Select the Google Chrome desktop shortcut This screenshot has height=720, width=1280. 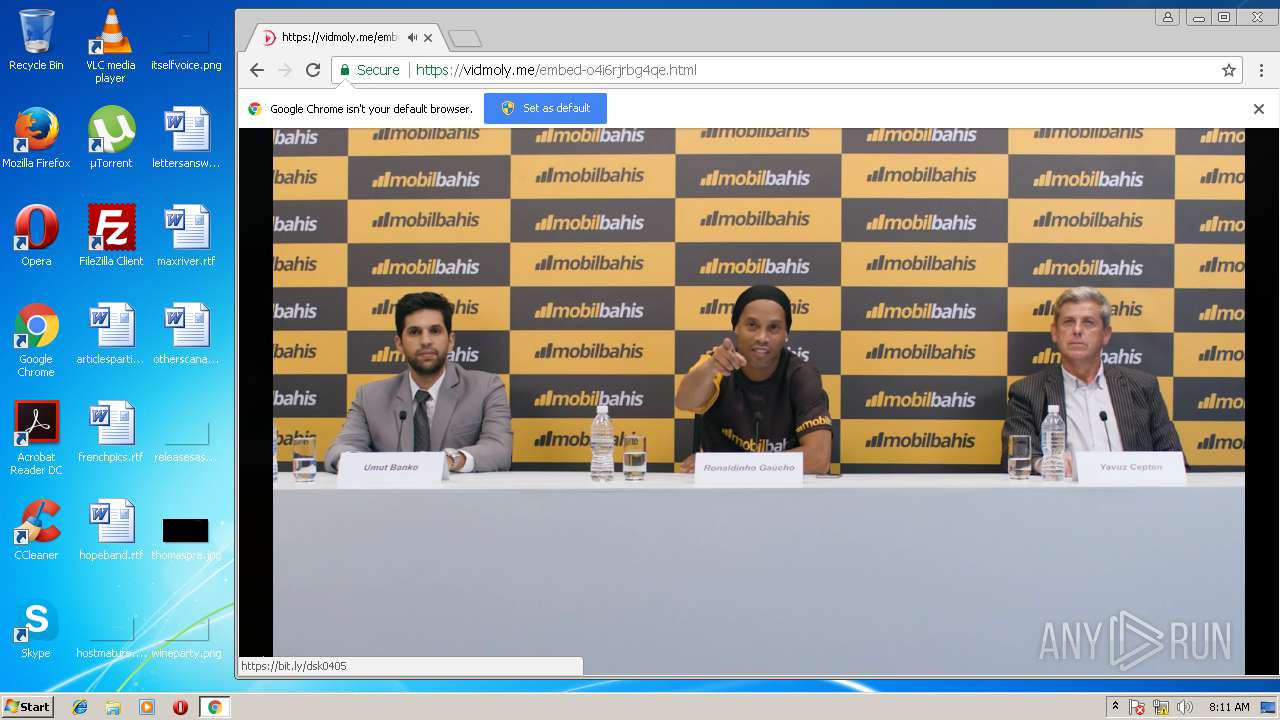point(36,340)
